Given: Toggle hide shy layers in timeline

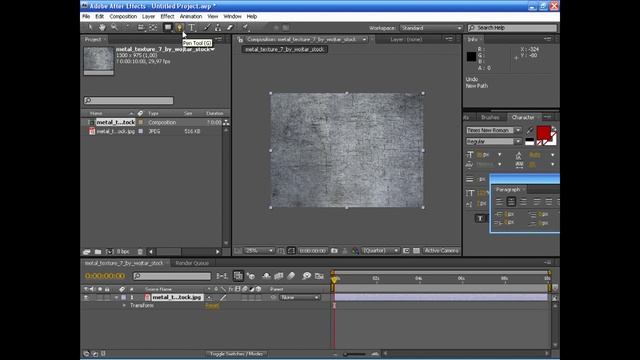Looking at the screenshot, I should [x=266, y=276].
